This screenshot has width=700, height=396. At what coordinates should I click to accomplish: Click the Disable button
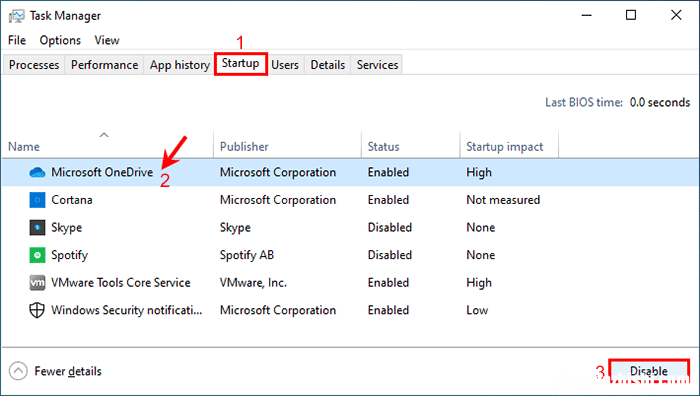[x=649, y=371]
